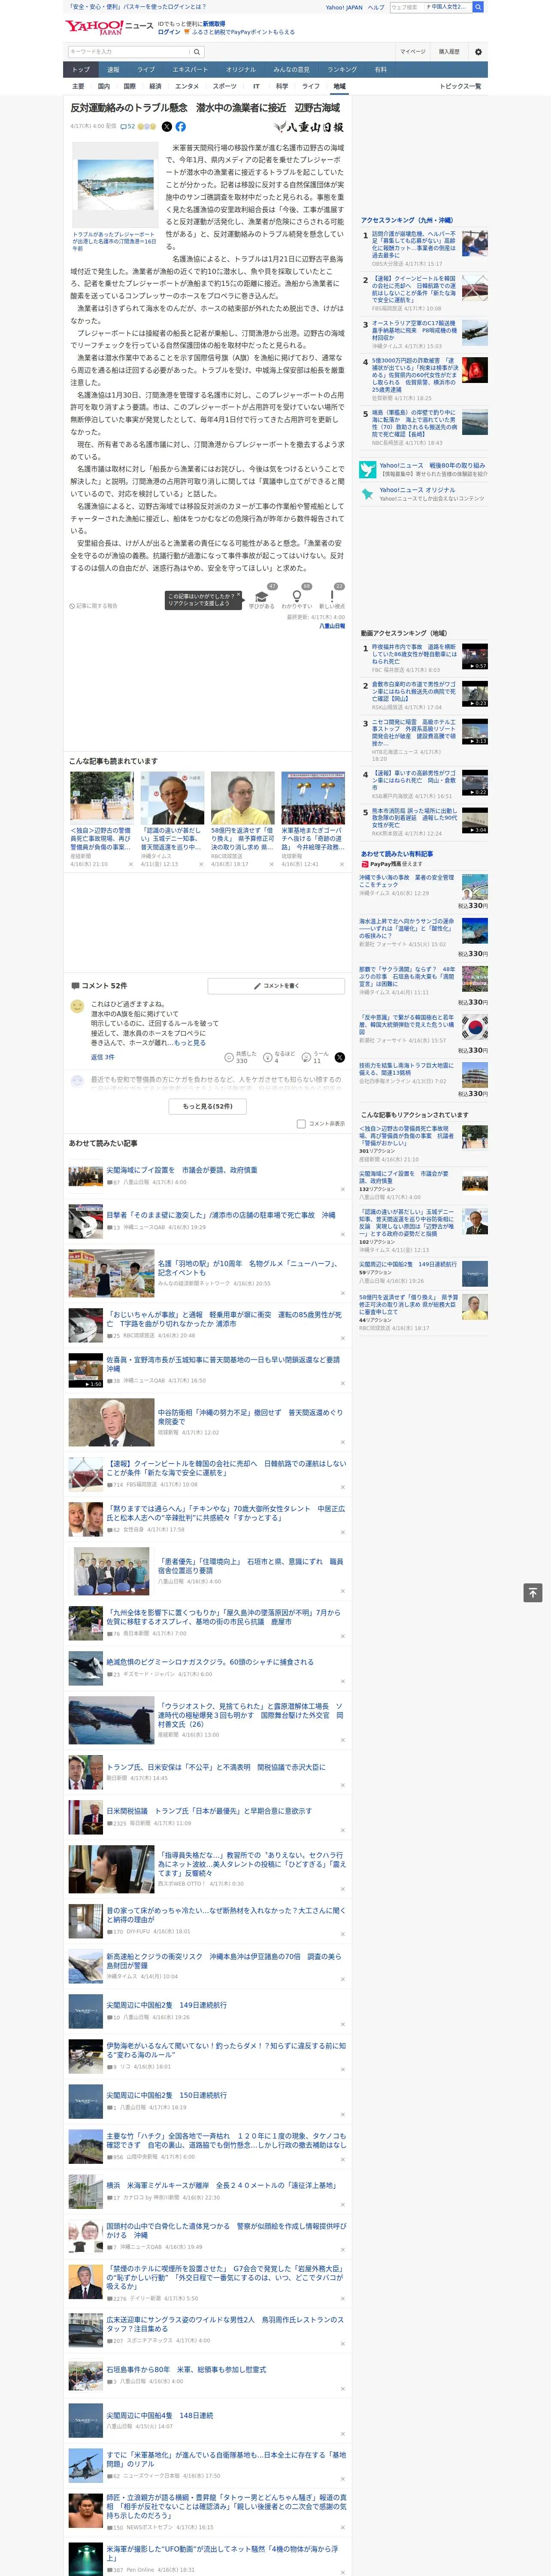Click the もっと見る(52件) button
Screen dimensions: 551x2576
[x=208, y=1106]
